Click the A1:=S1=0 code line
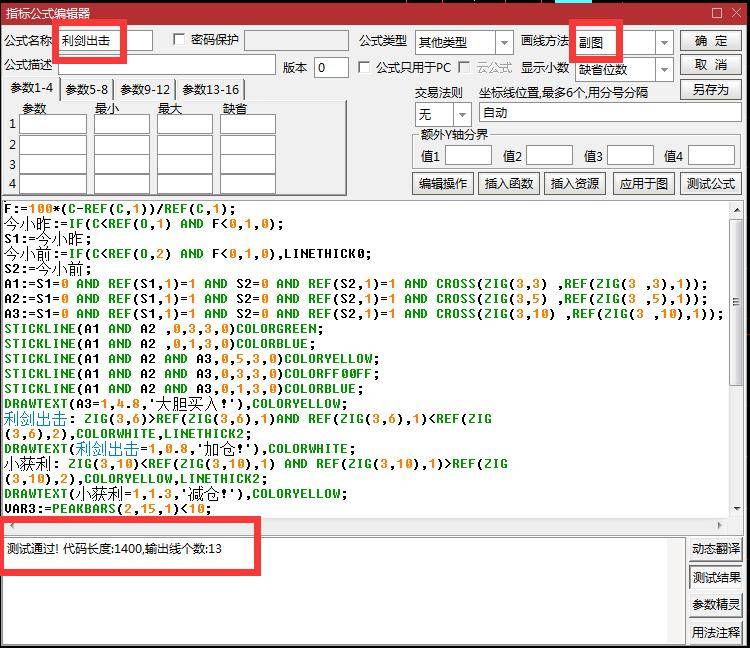This screenshot has width=750, height=648. 355,284
